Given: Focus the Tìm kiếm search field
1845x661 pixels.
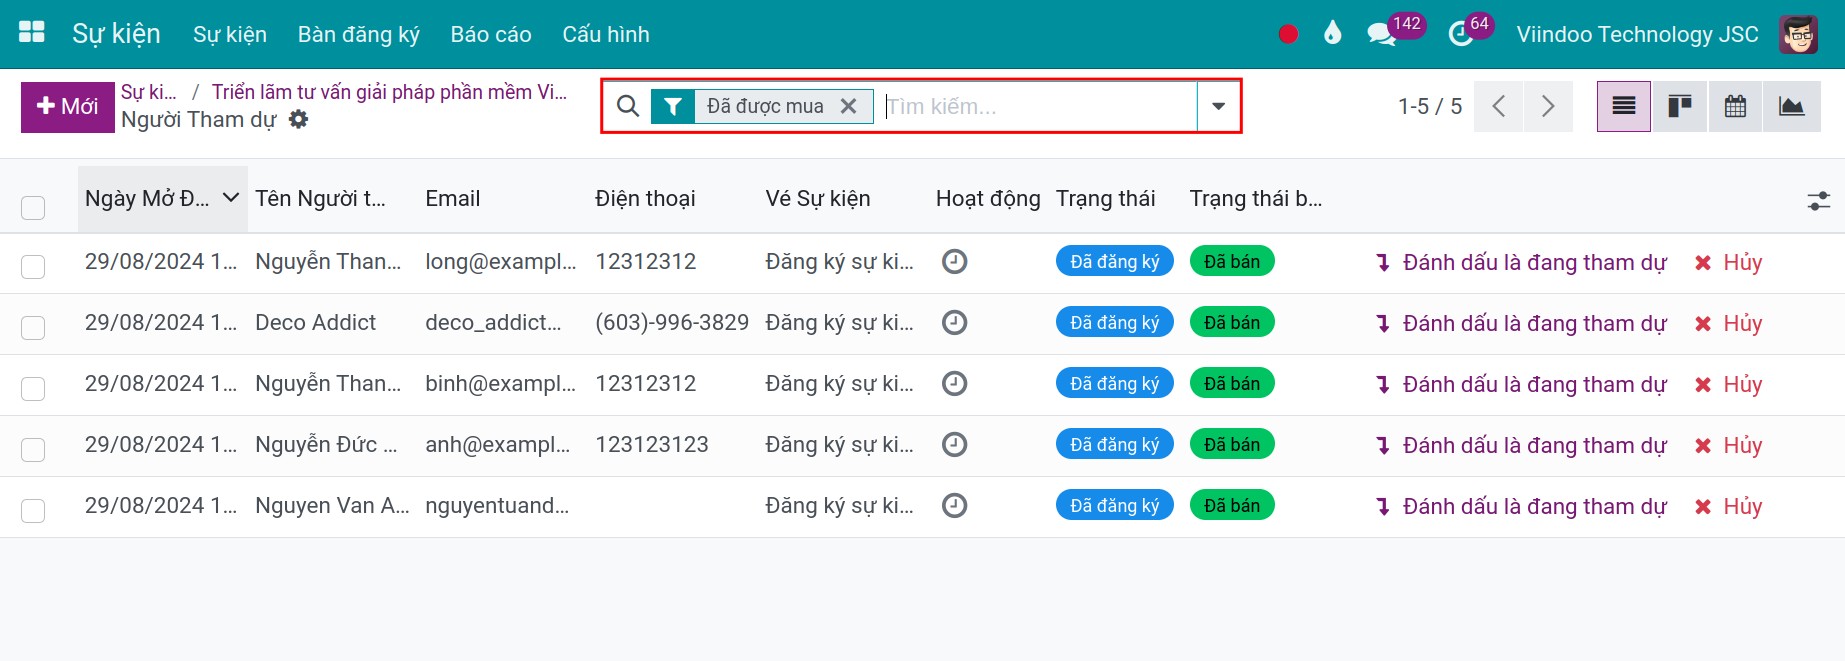Looking at the screenshot, I should (x=1039, y=106).
